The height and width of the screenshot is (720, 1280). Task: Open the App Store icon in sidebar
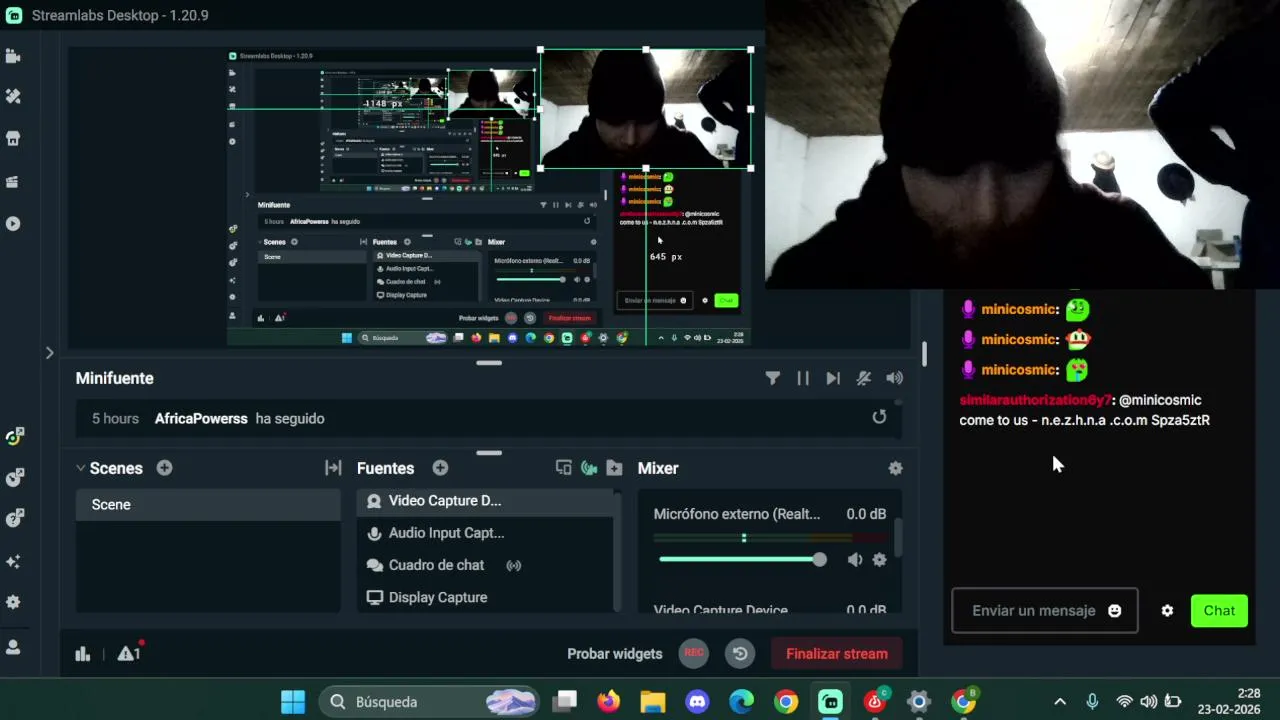tap(13, 139)
